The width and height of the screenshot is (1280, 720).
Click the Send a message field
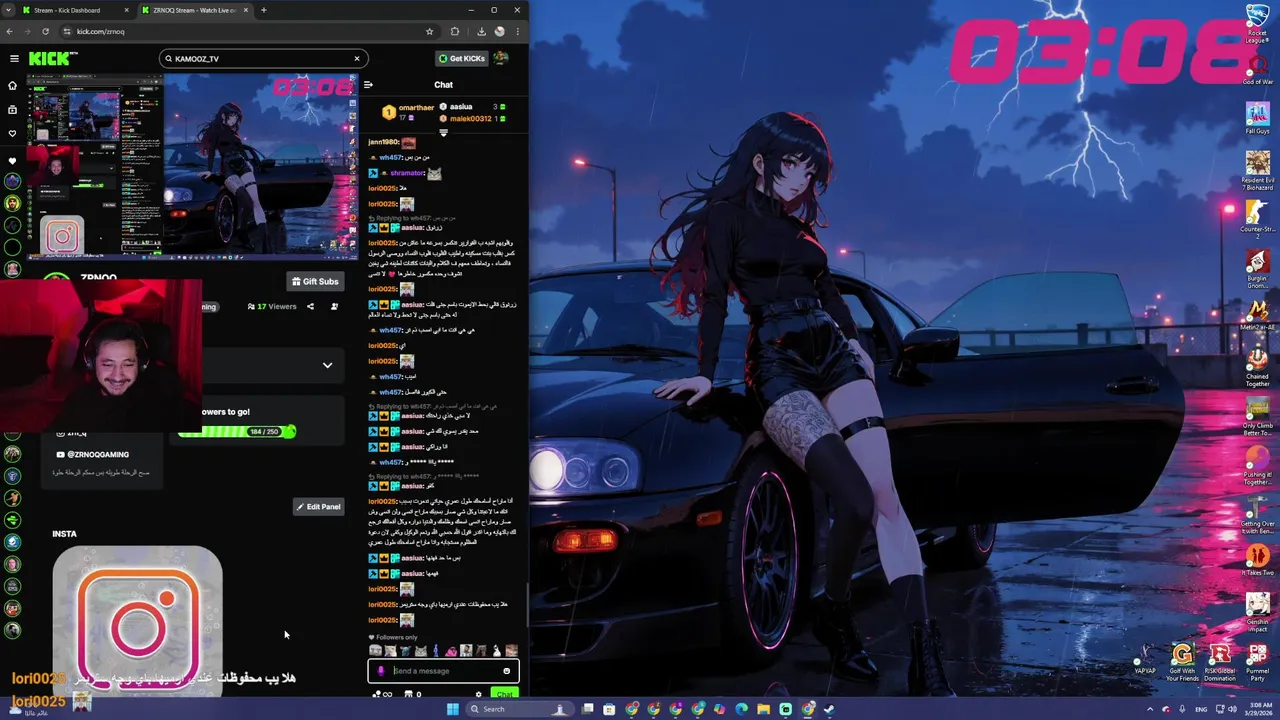pos(443,671)
